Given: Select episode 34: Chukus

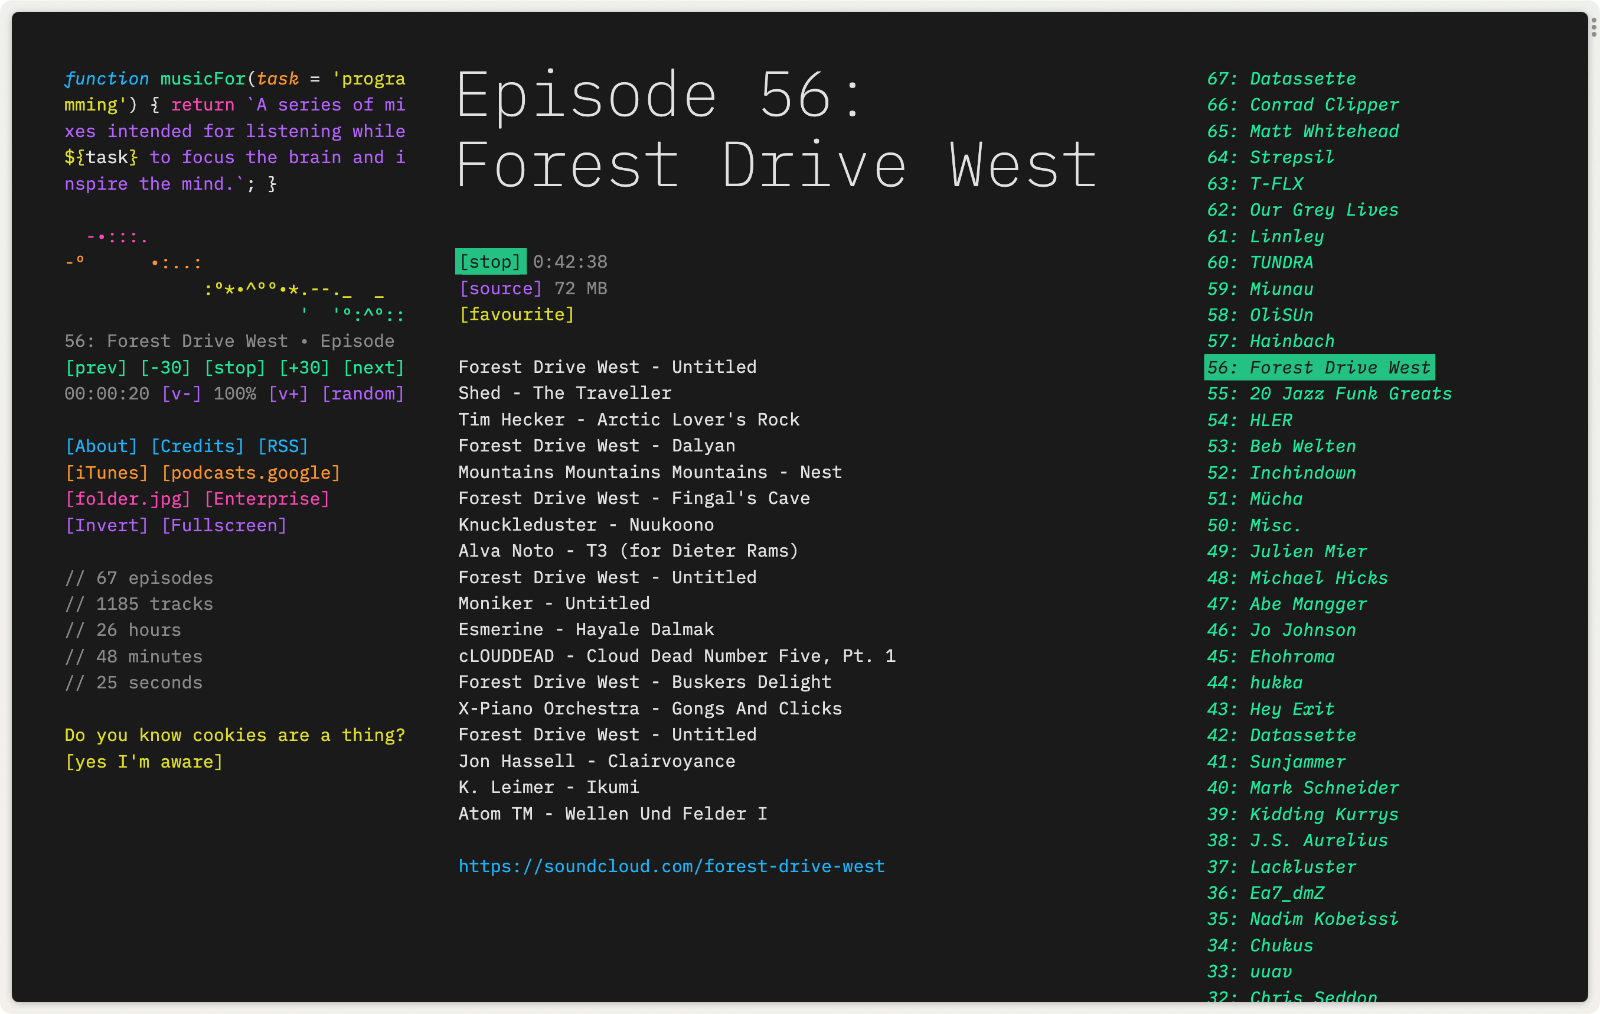Looking at the screenshot, I should pyautogui.click(x=1260, y=945).
